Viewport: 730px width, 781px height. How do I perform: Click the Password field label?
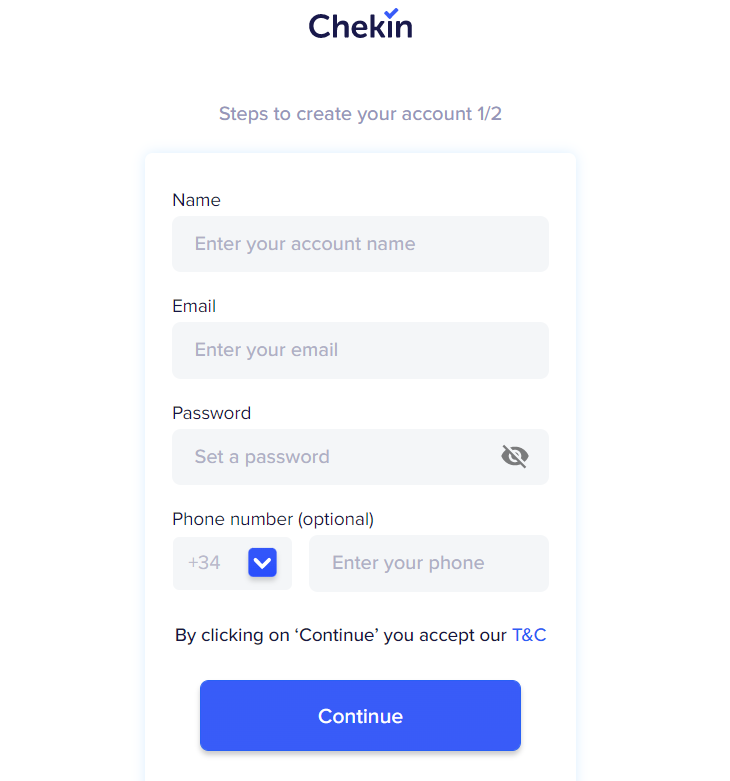click(211, 413)
